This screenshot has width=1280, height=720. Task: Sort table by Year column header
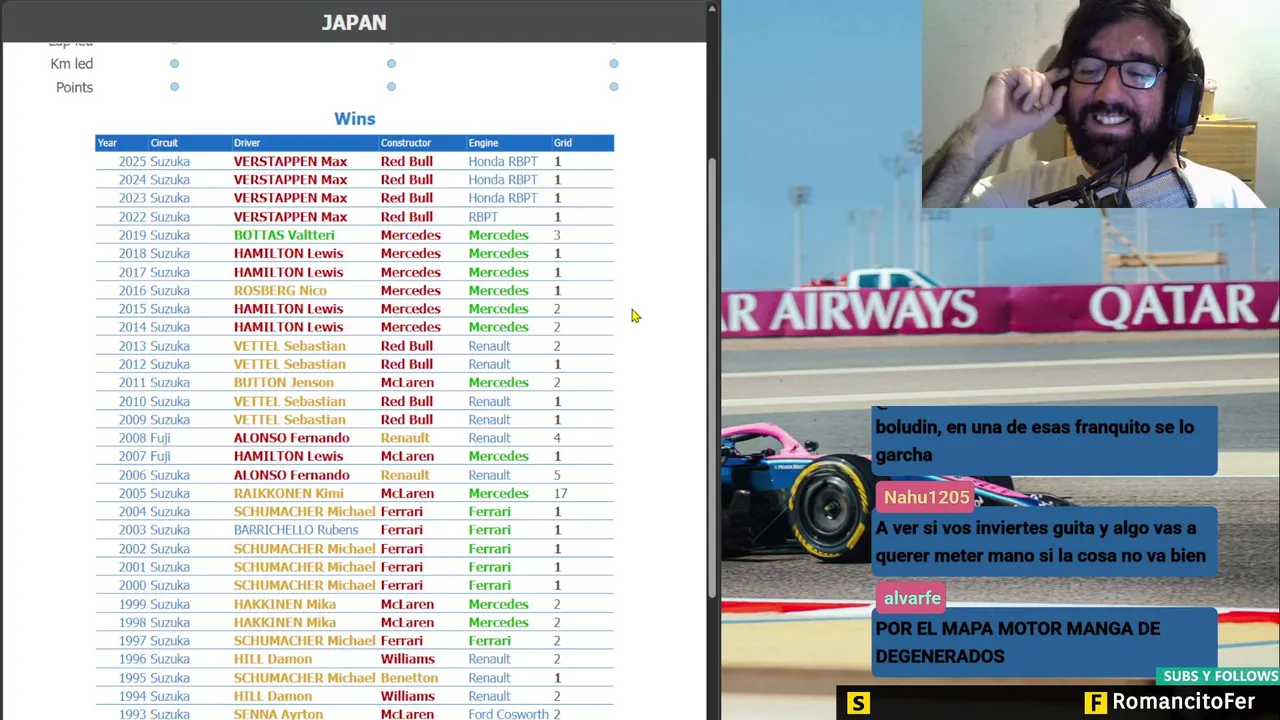[107, 143]
